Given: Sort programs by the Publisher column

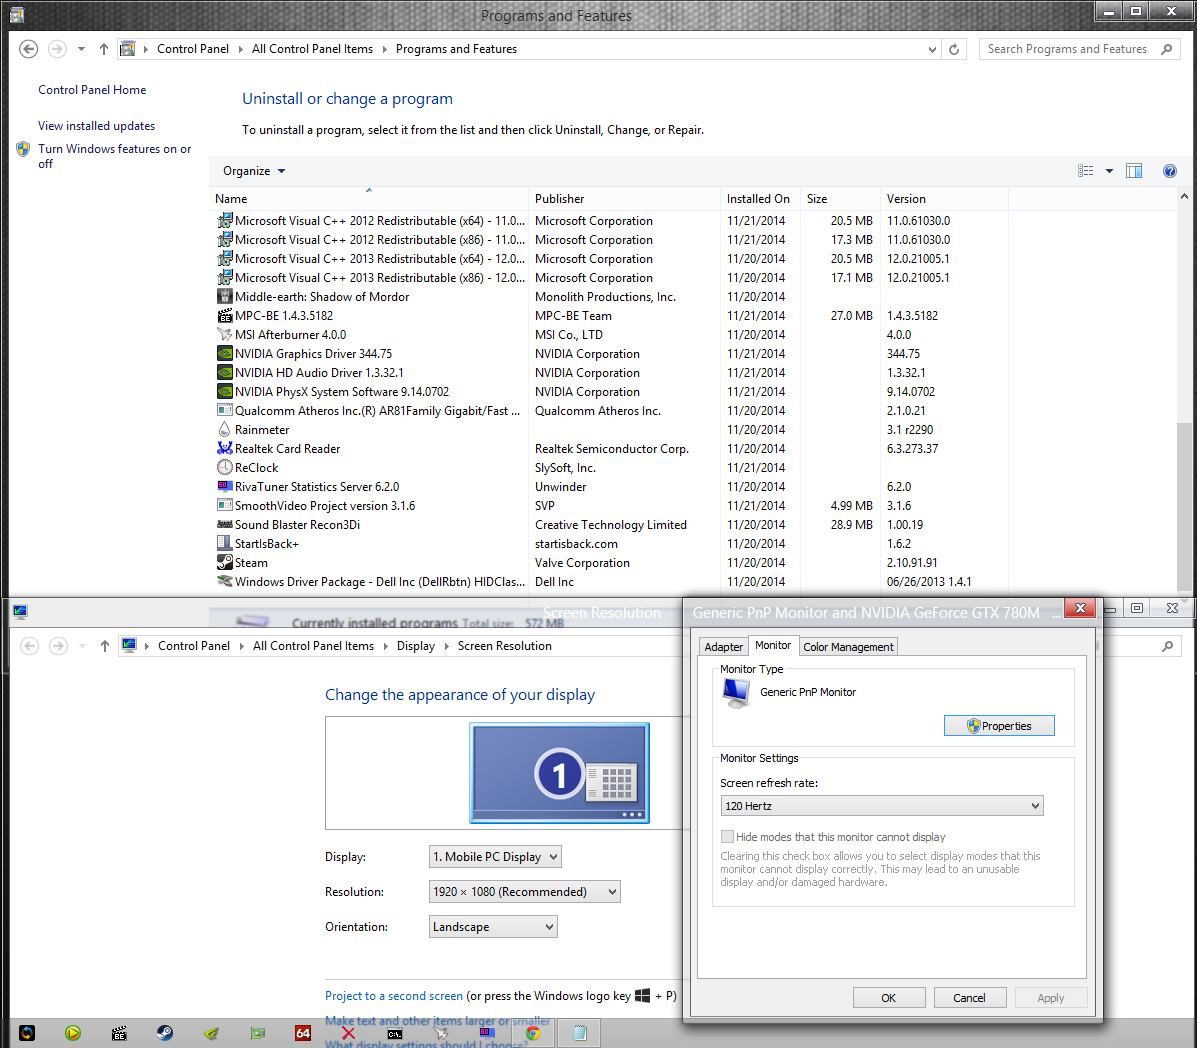Looking at the screenshot, I should (624, 198).
